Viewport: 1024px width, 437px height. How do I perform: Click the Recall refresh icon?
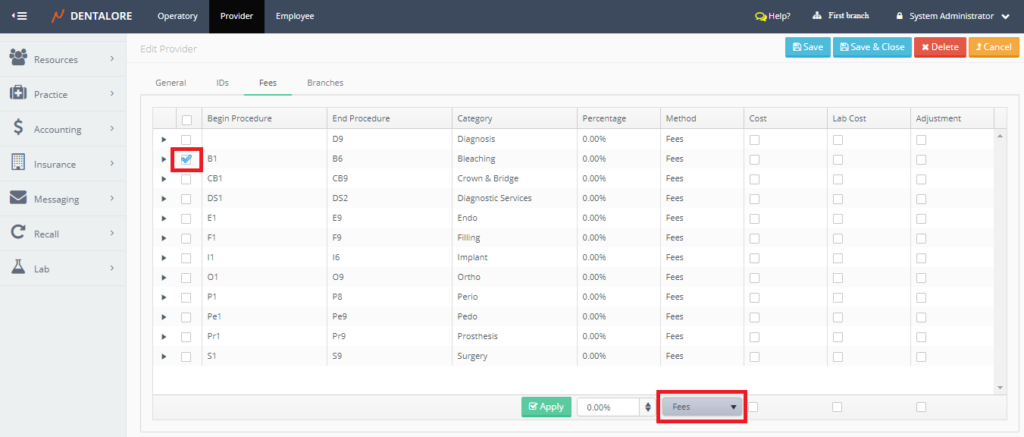(18, 233)
